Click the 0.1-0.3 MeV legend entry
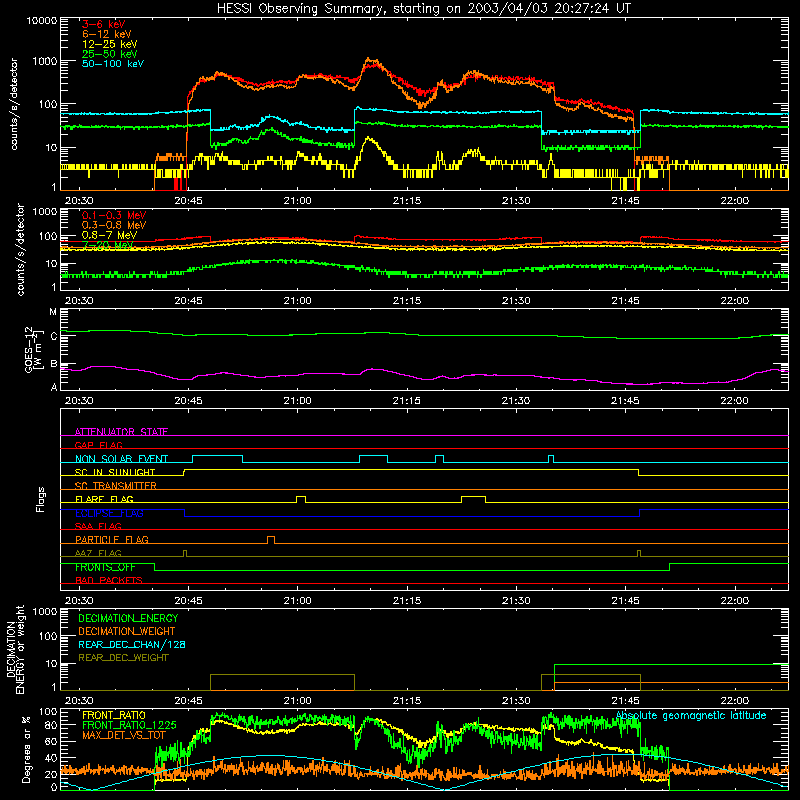The image size is (800, 800). (114, 215)
